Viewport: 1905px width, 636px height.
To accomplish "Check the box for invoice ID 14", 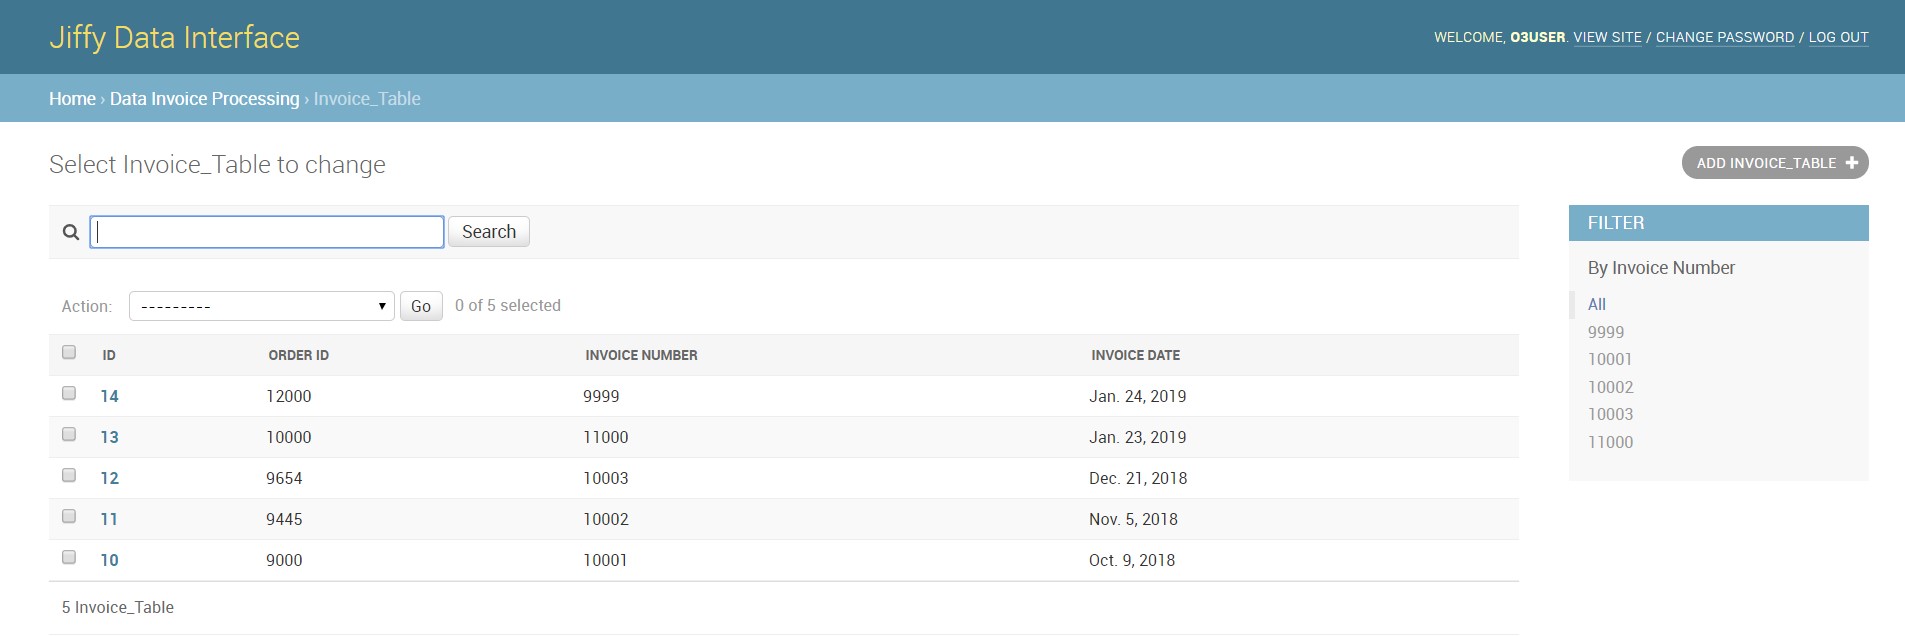I will tap(69, 393).
